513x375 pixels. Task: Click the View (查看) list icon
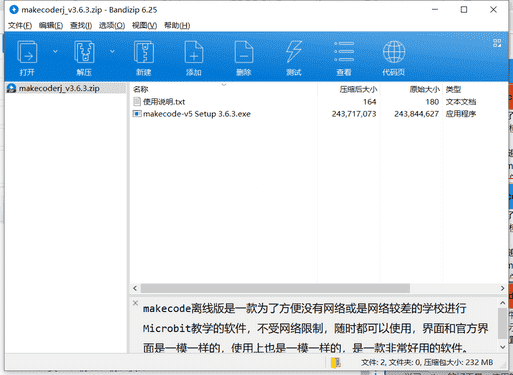(344, 52)
